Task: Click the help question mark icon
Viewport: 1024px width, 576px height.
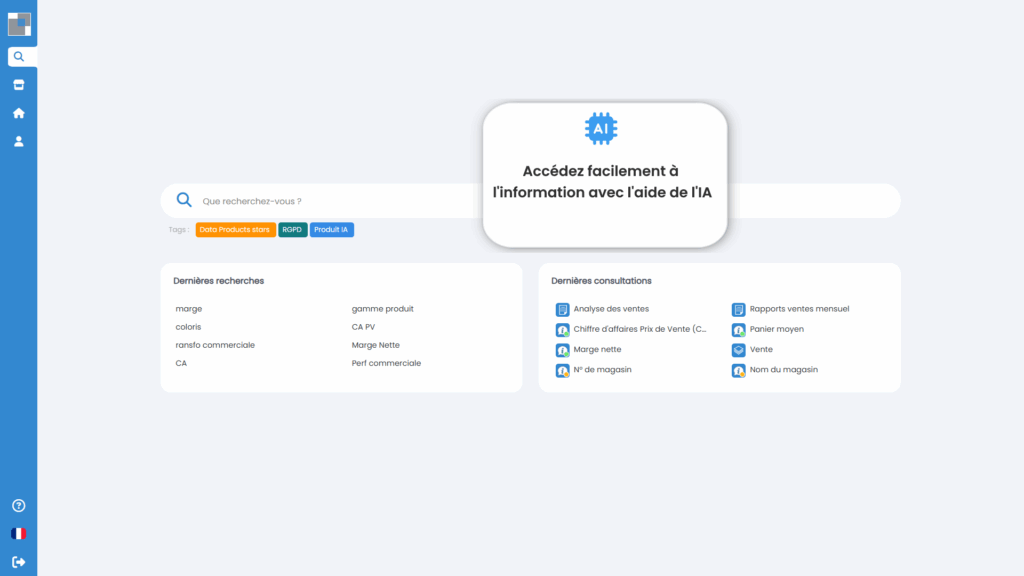Action: pos(18,506)
